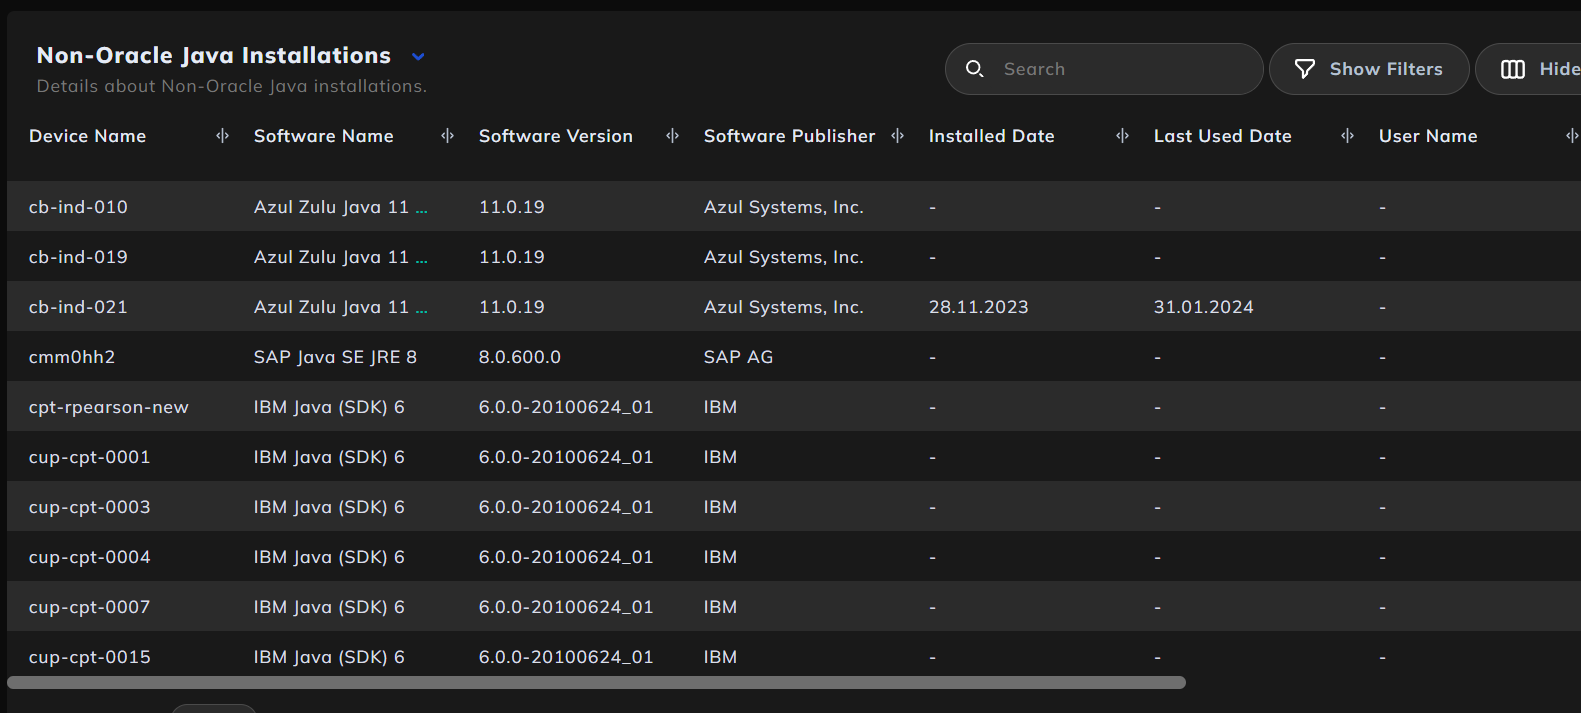The height and width of the screenshot is (713, 1581).
Task: Select device cup-cpt-0004
Action: (90, 557)
